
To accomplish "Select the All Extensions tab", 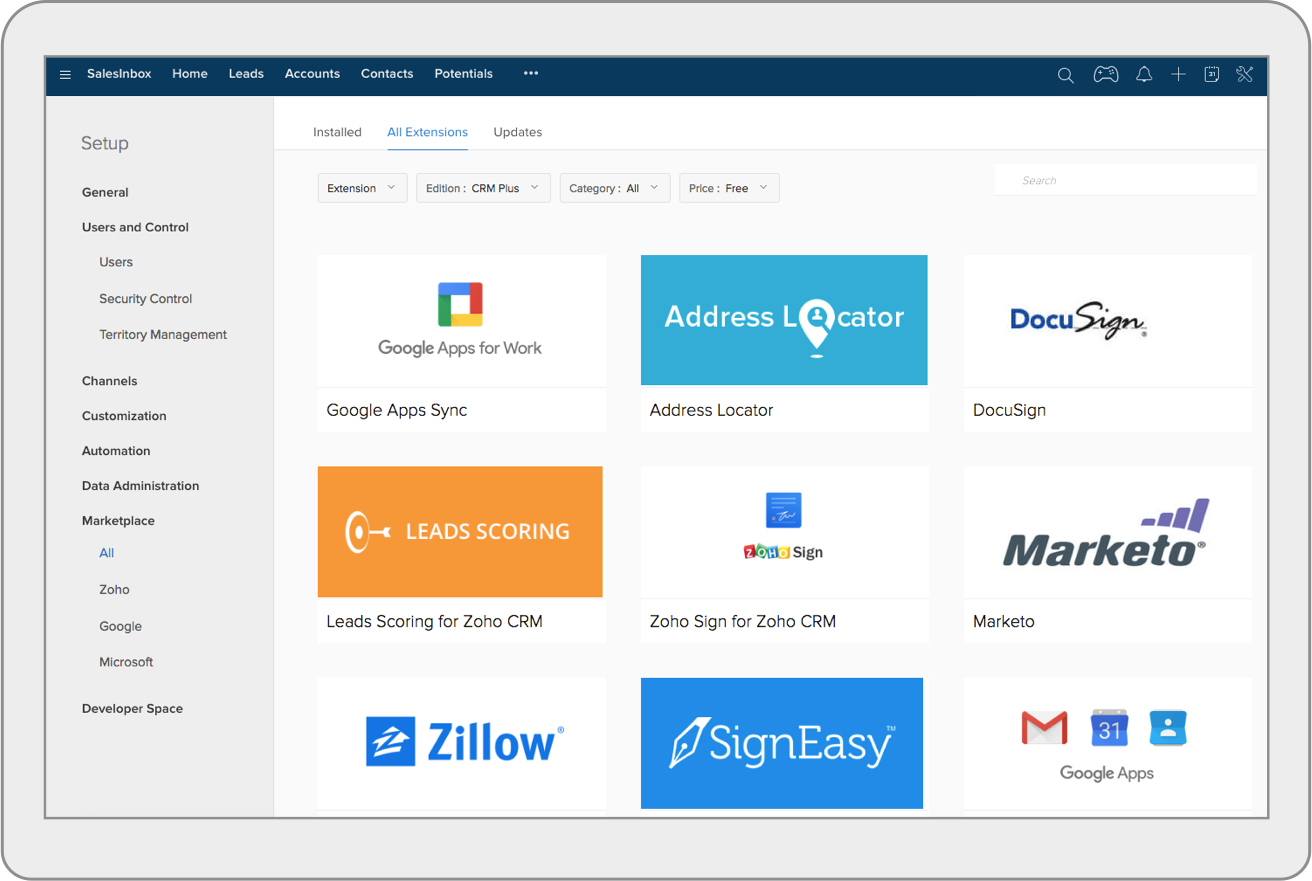I will (427, 132).
